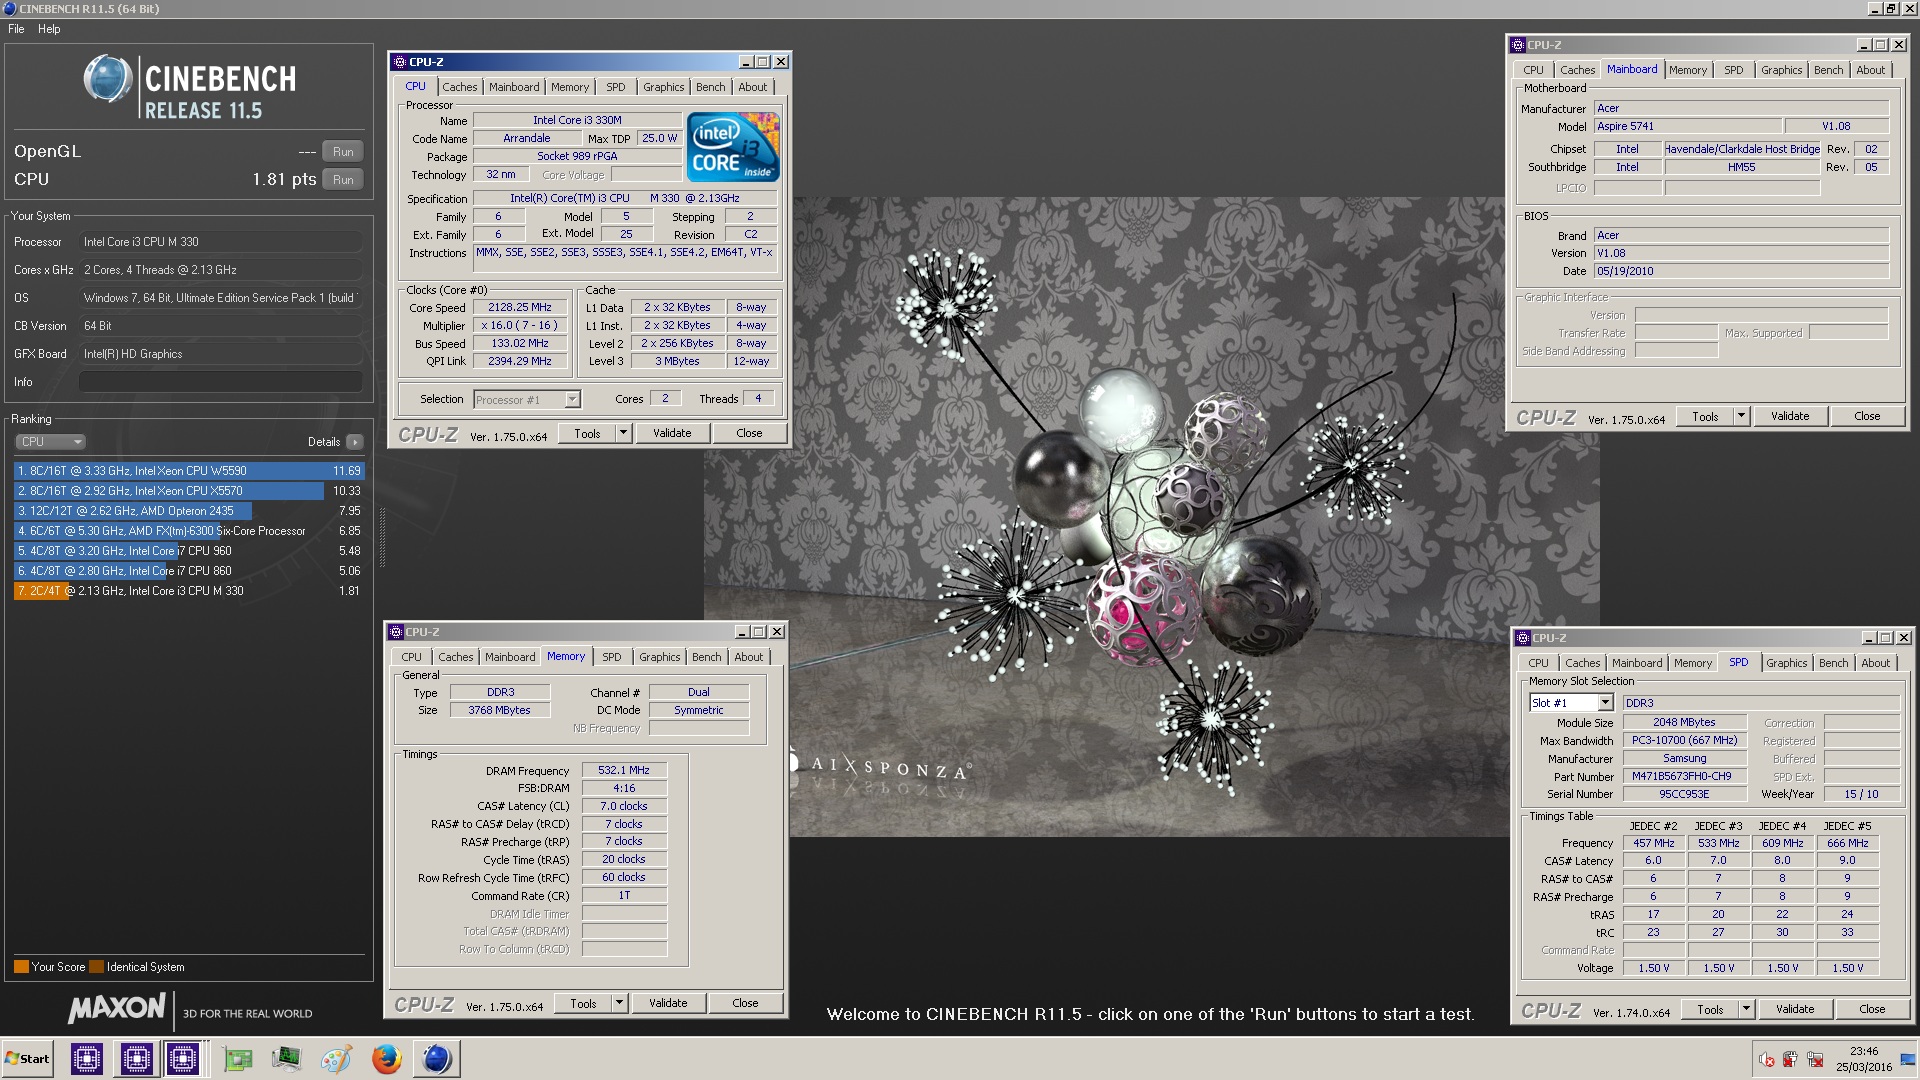Open the system monitor icon on taskbar
1920x1080 pixels.
(x=286, y=1059)
